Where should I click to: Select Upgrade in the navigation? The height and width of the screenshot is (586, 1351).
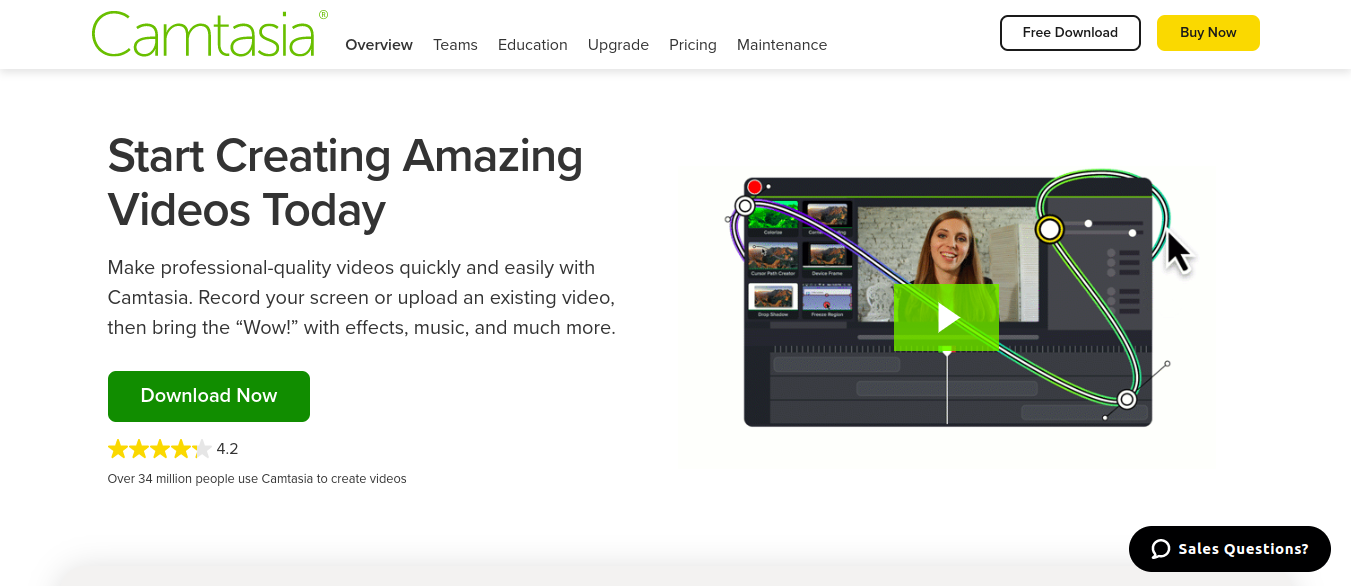618,45
